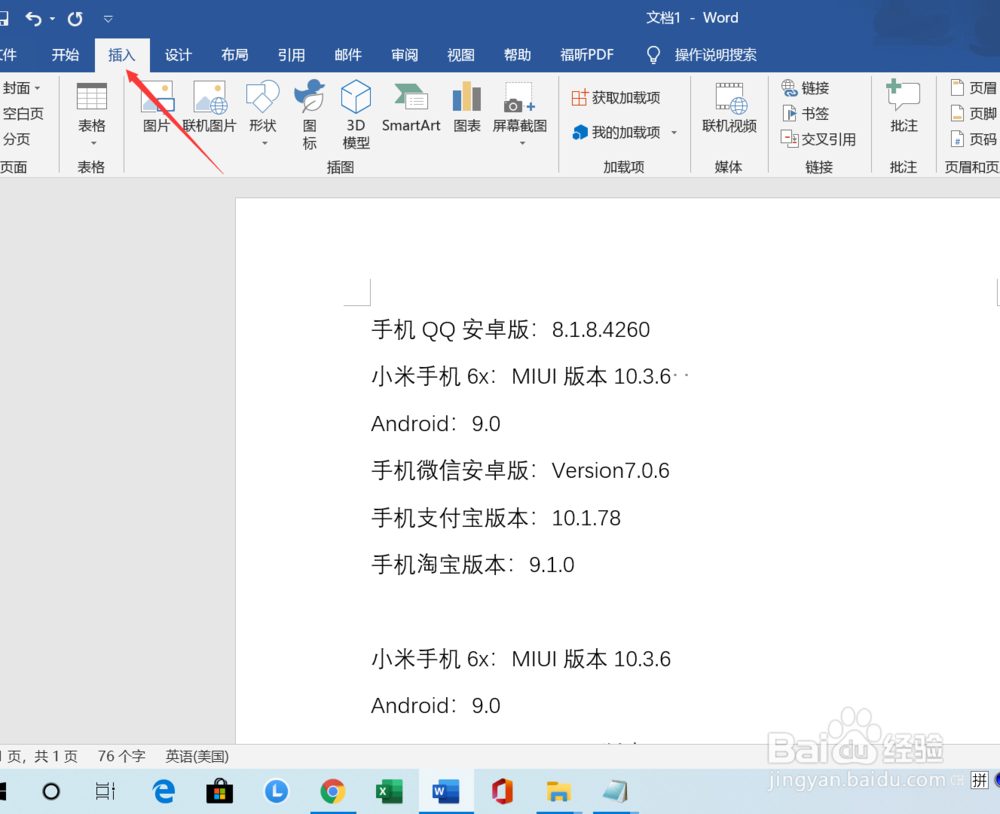Insert a 空白页 blank page

[x=22, y=114]
